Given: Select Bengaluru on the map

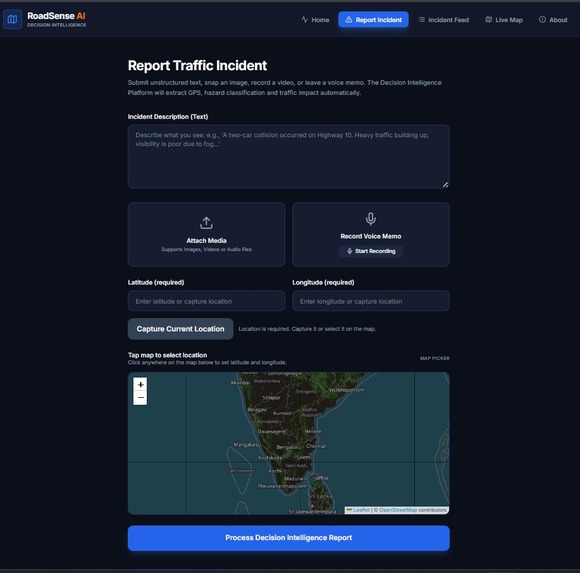Looking at the screenshot, I should tap(289, 447).
